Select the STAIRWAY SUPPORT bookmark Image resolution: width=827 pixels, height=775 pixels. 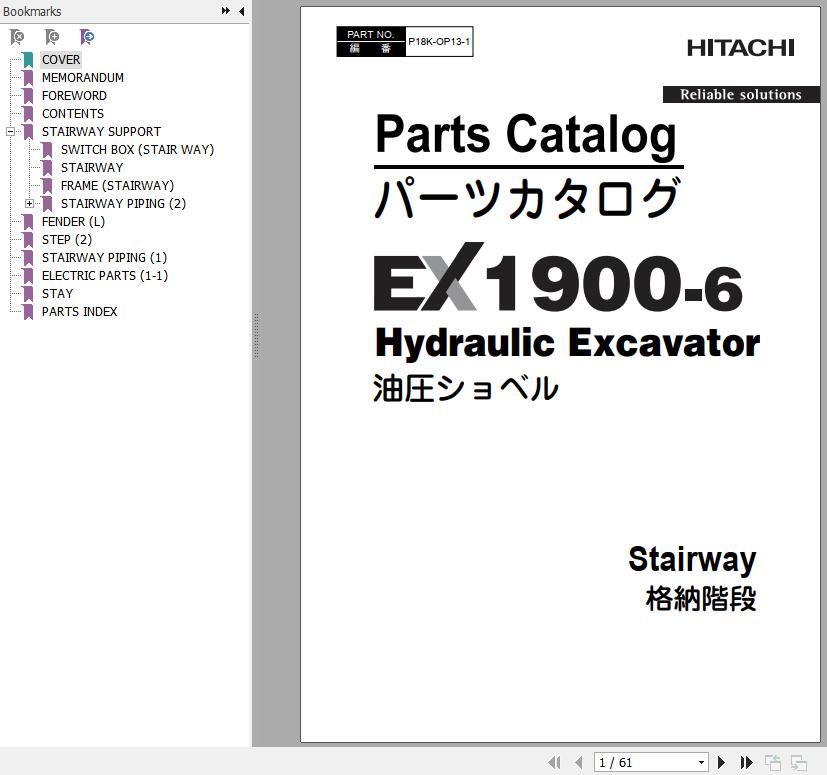click(x=101, y=131)
